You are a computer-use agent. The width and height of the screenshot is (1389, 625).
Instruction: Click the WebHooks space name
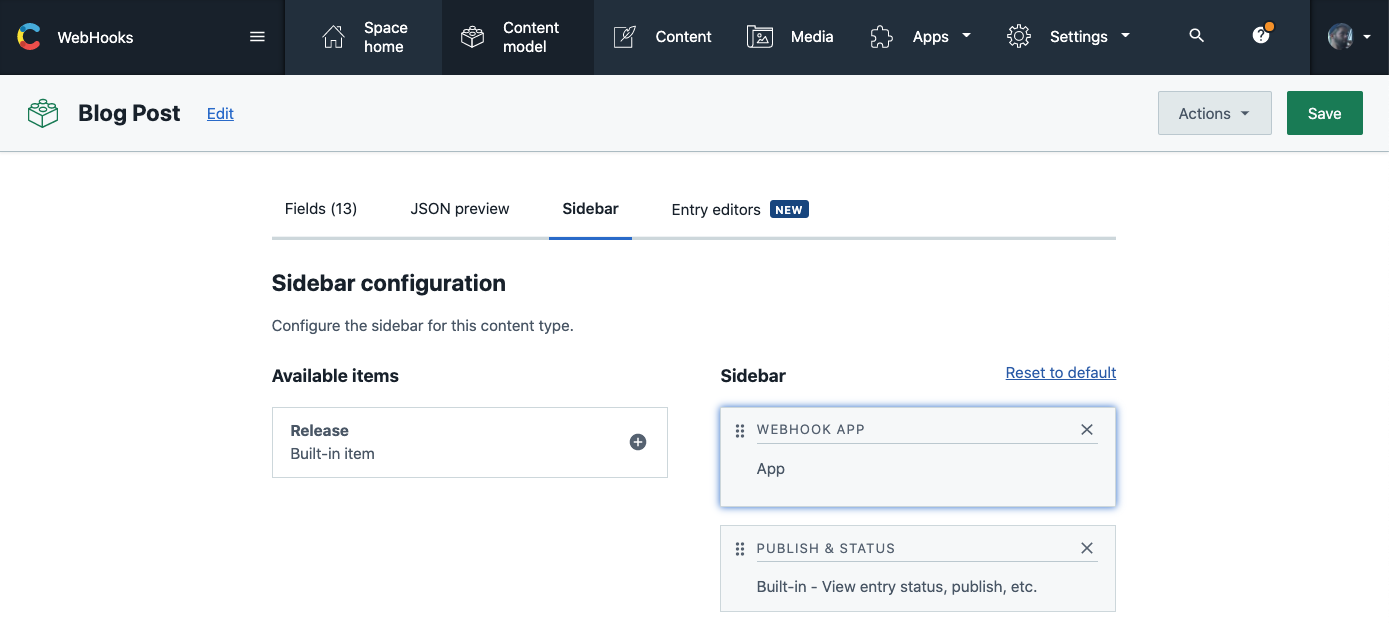(x=95, y=37)
